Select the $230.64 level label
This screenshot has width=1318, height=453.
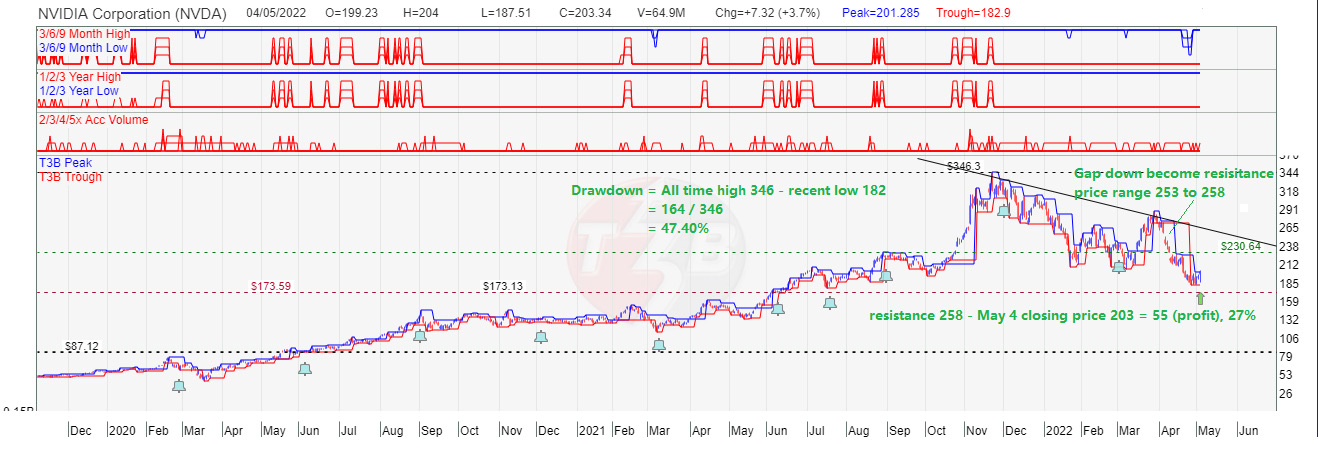pyautogui.click(x=1240, y=245)
